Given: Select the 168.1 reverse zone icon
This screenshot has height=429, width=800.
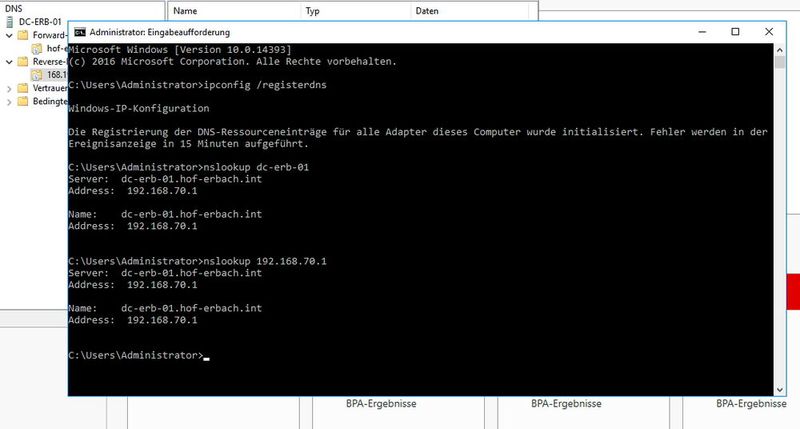Looking at the screenshot, I should (37, 75).
